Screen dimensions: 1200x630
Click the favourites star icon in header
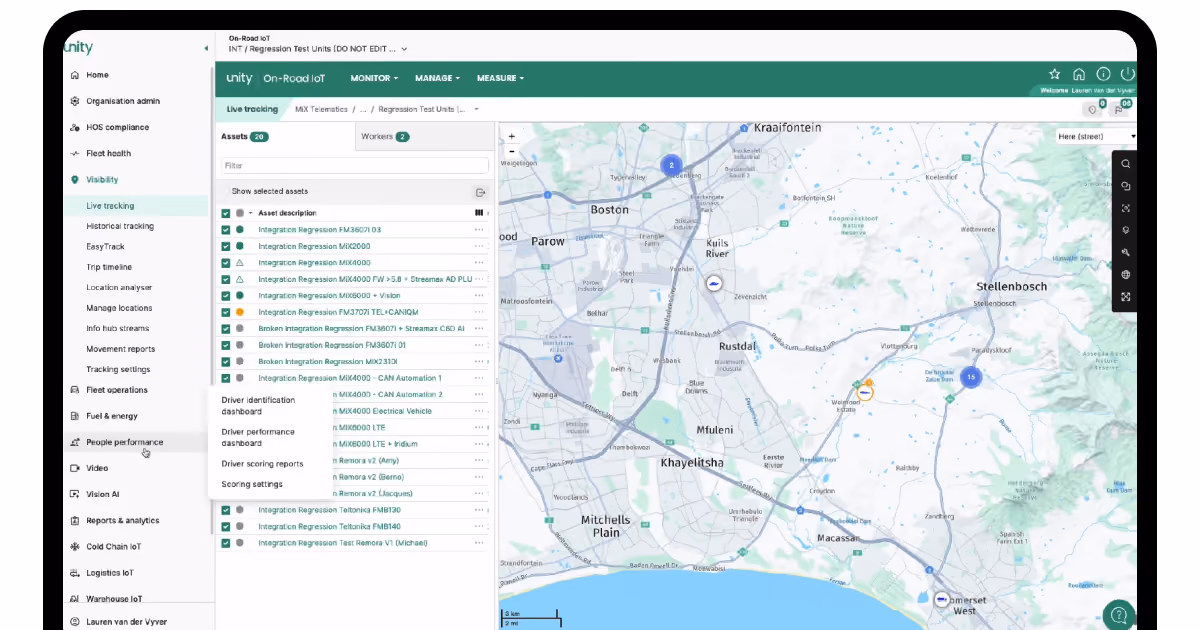pos(1054,74)
